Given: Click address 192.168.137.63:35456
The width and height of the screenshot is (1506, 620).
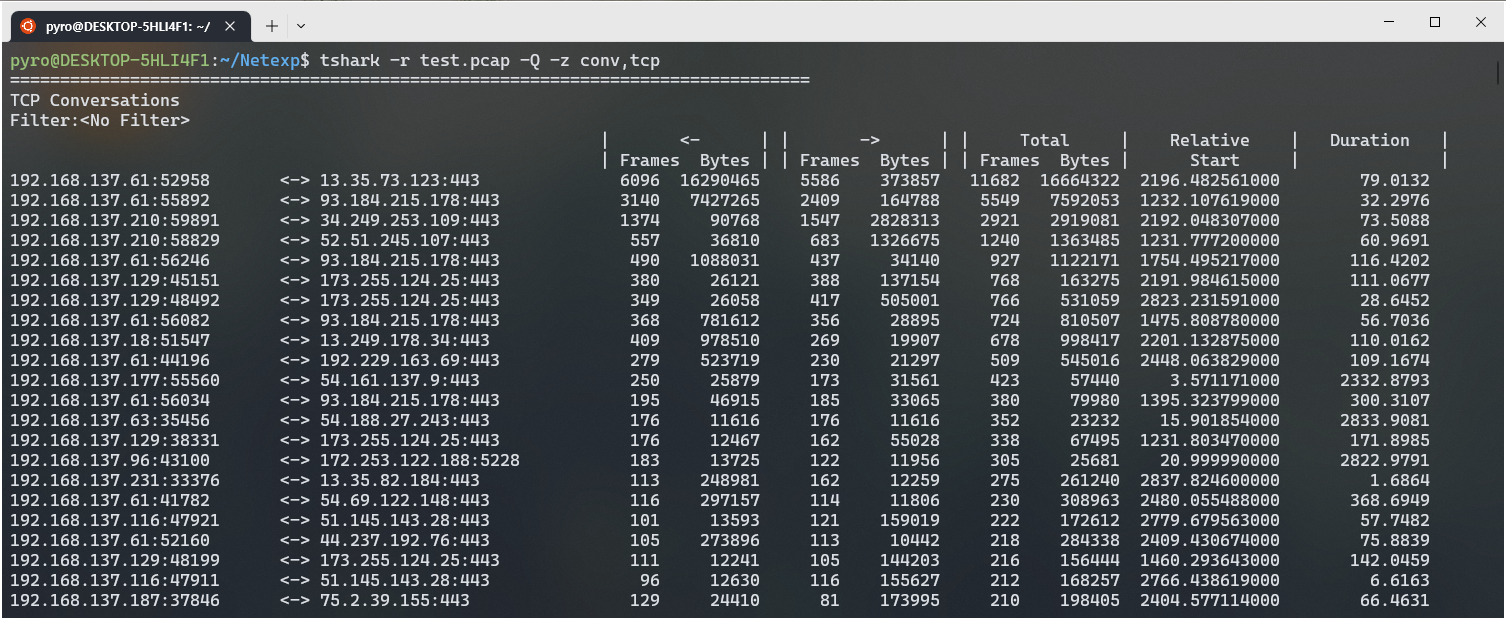Looking at the screenshot, I should (110, 420).
